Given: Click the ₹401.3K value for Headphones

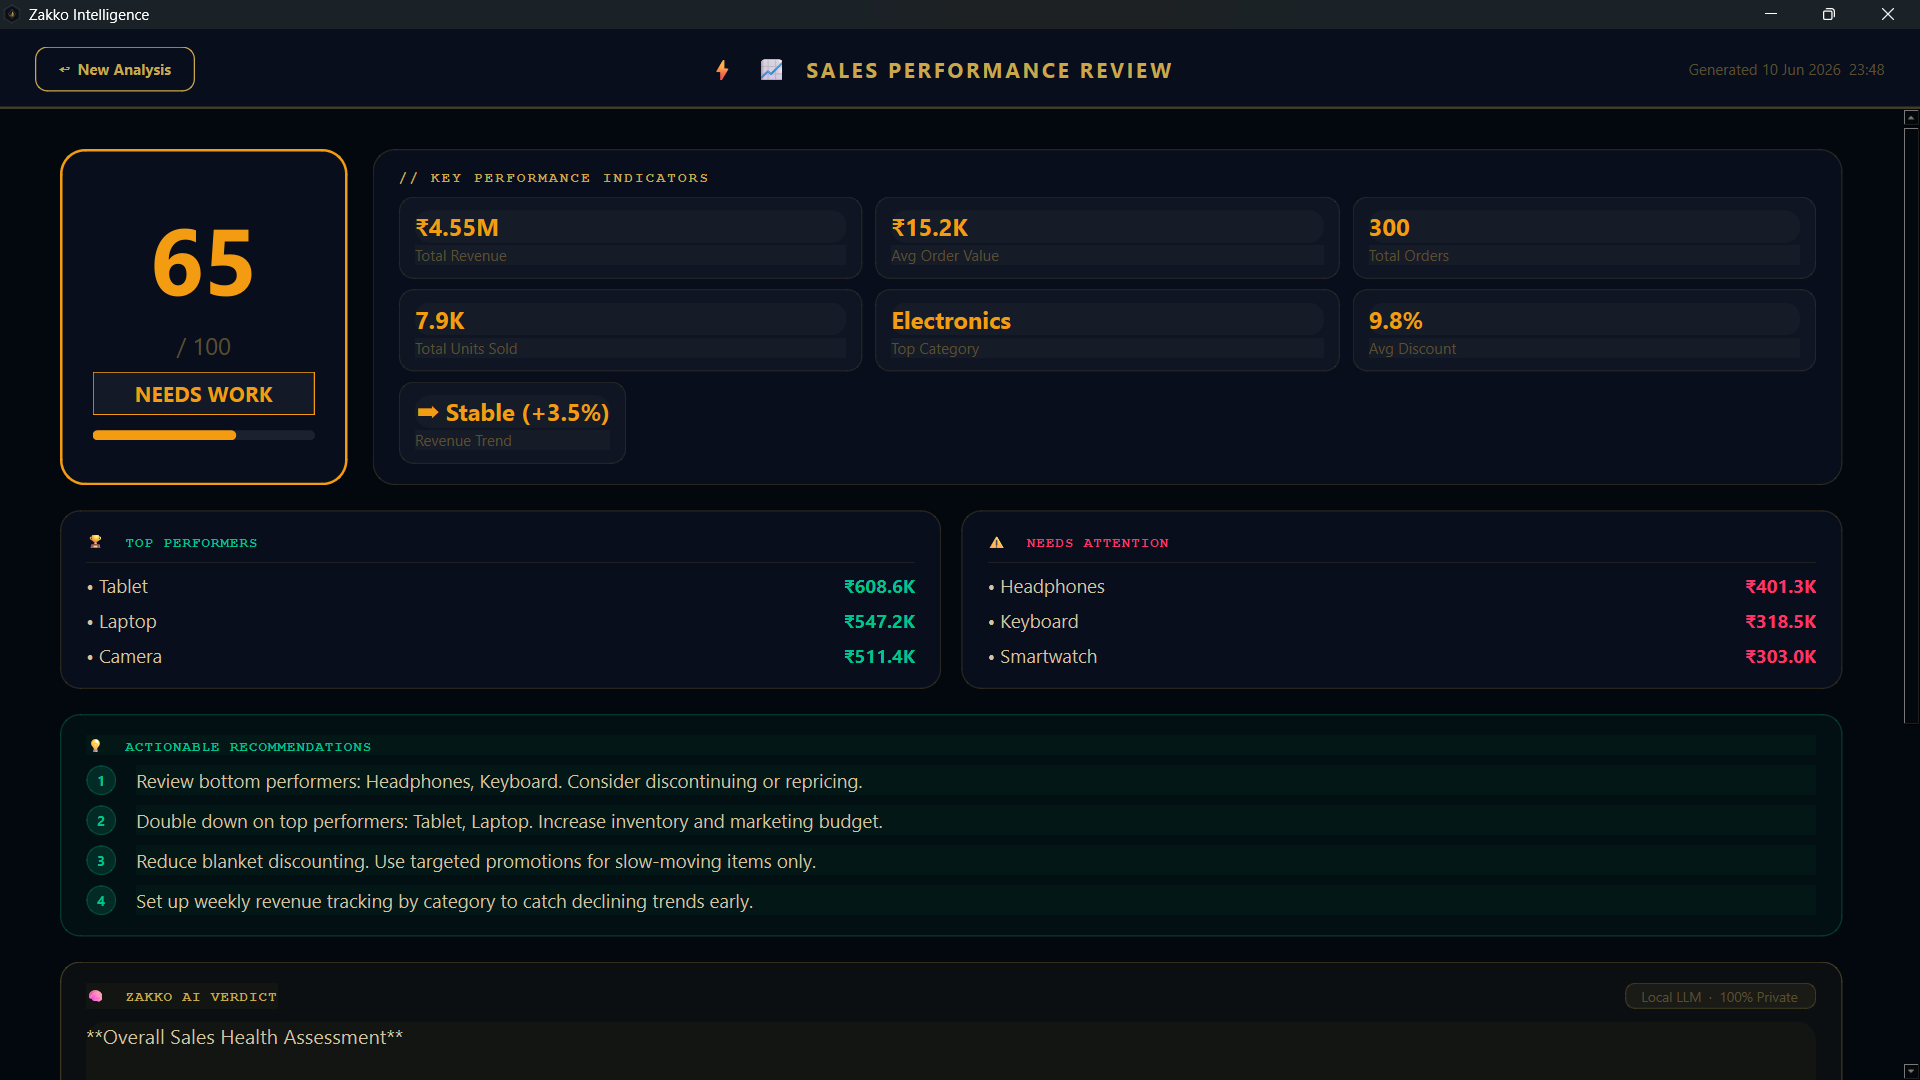Looking at the screenshot, I should [1780, 587].
